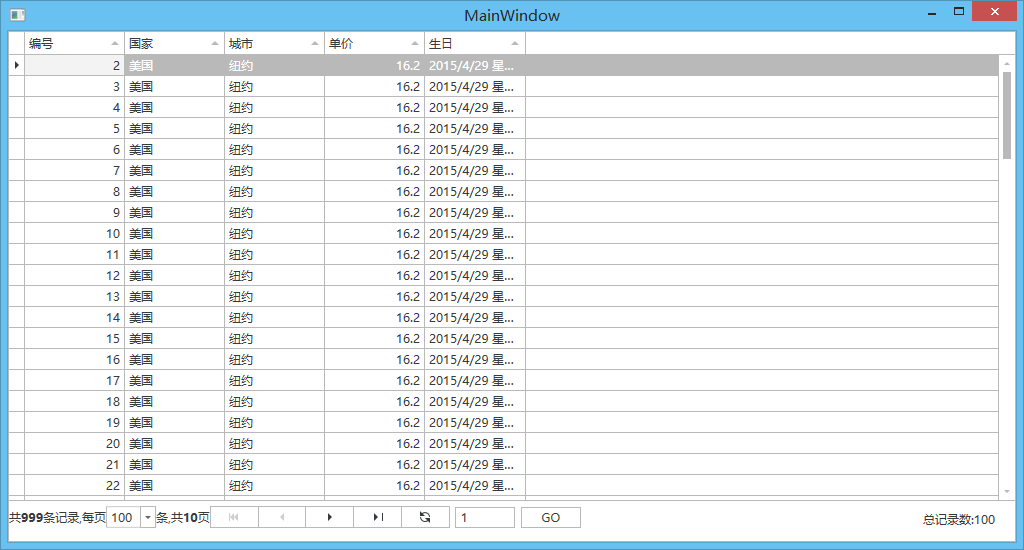Image resolution: width=1024 pixels, height=550 pixels.
Task: Select the 生日 cell in row 9
Action: click(475, 212)
